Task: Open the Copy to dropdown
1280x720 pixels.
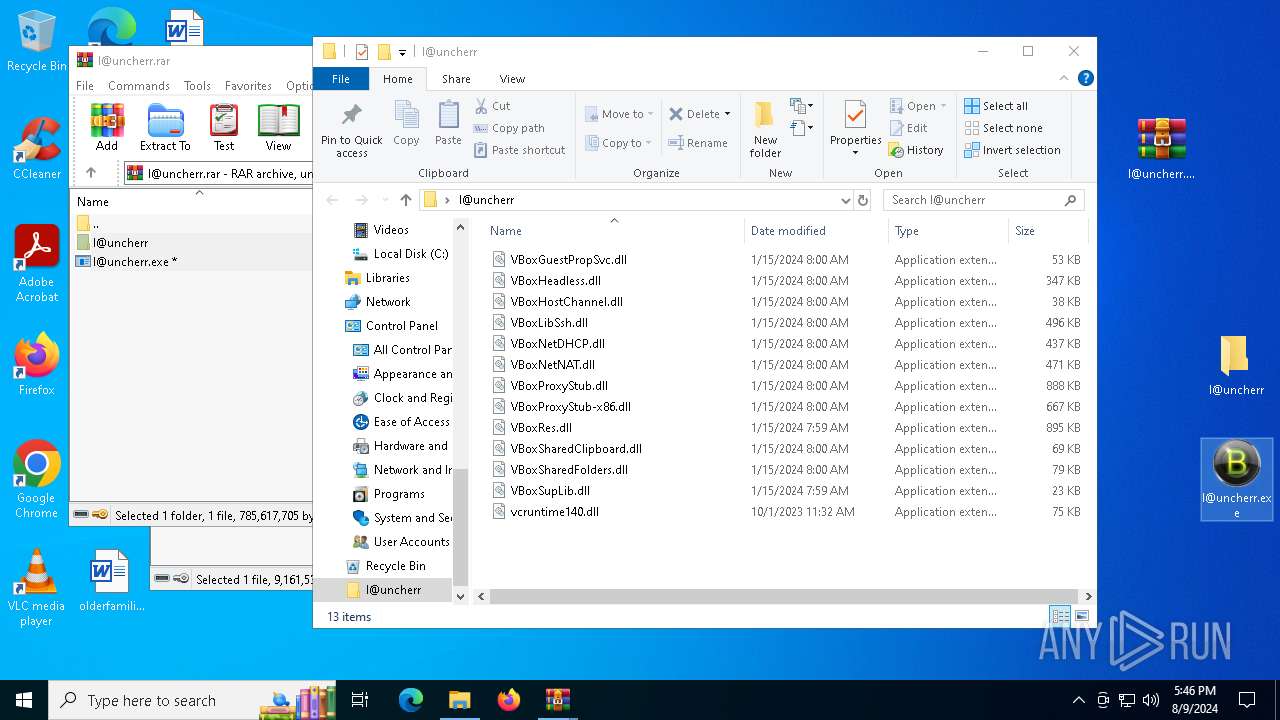Action: [x=619, y=143]
